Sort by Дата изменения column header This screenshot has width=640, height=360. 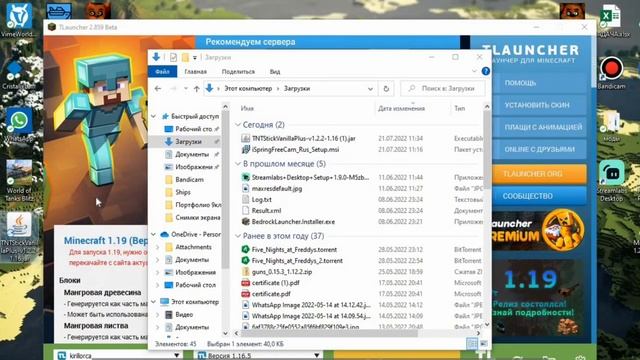point(401,109)
